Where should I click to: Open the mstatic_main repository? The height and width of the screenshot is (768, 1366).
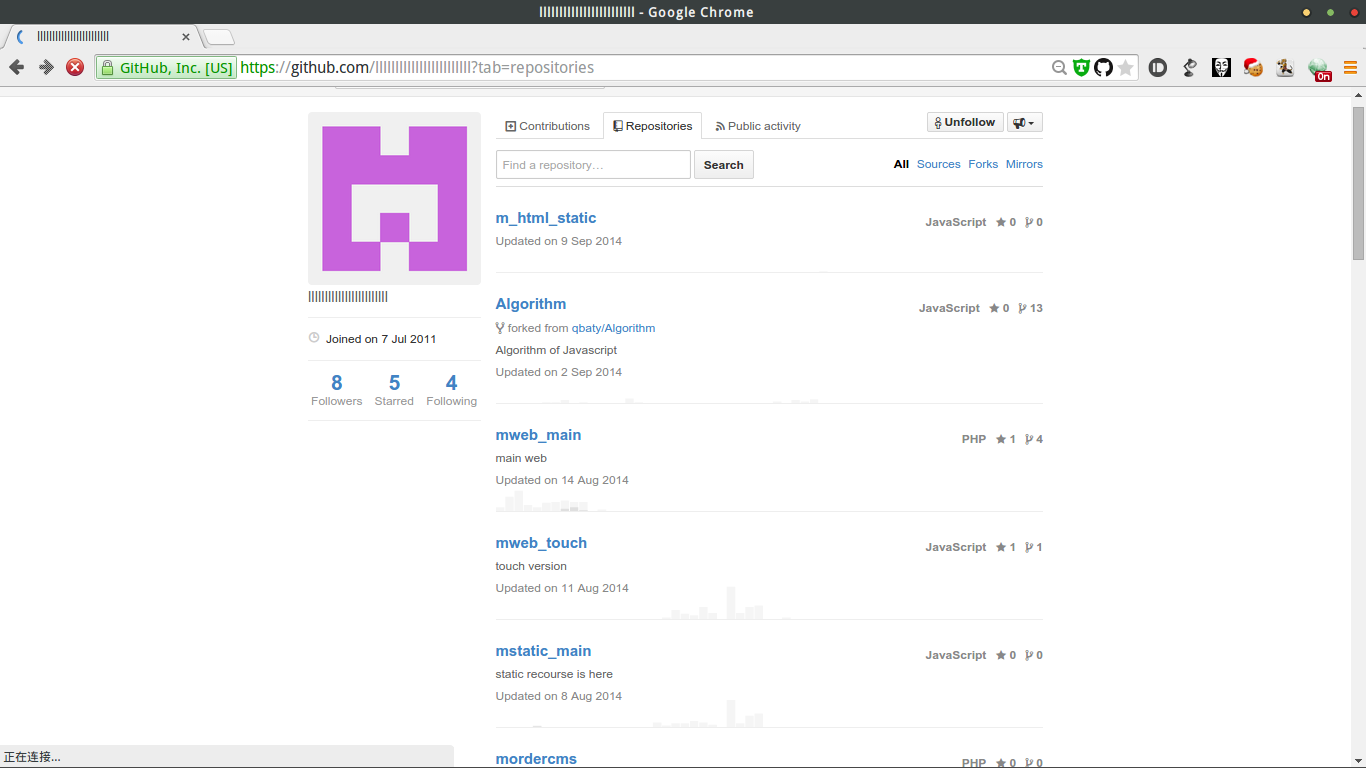[x=543, y=651]
